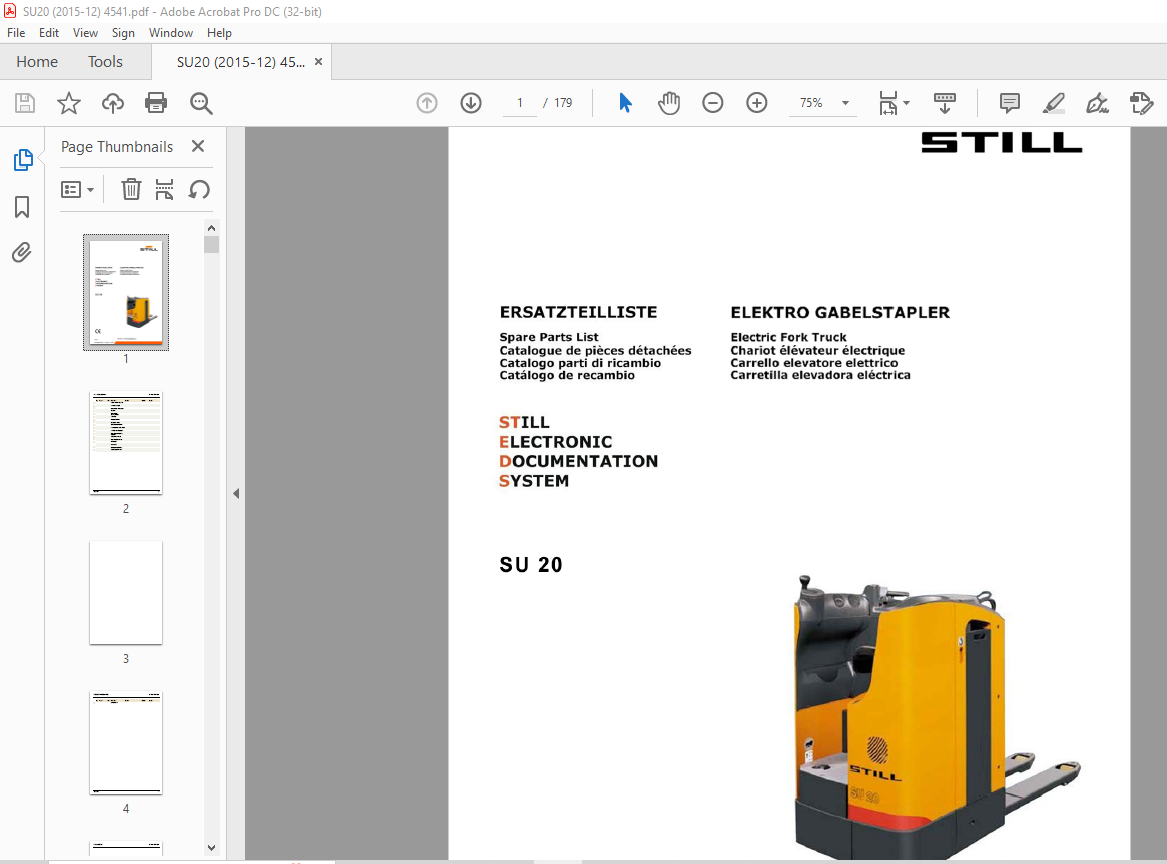This screenshot has width=1167, height=864.
Task: Choose the Selection arrow tool
Action: (625, 103)
